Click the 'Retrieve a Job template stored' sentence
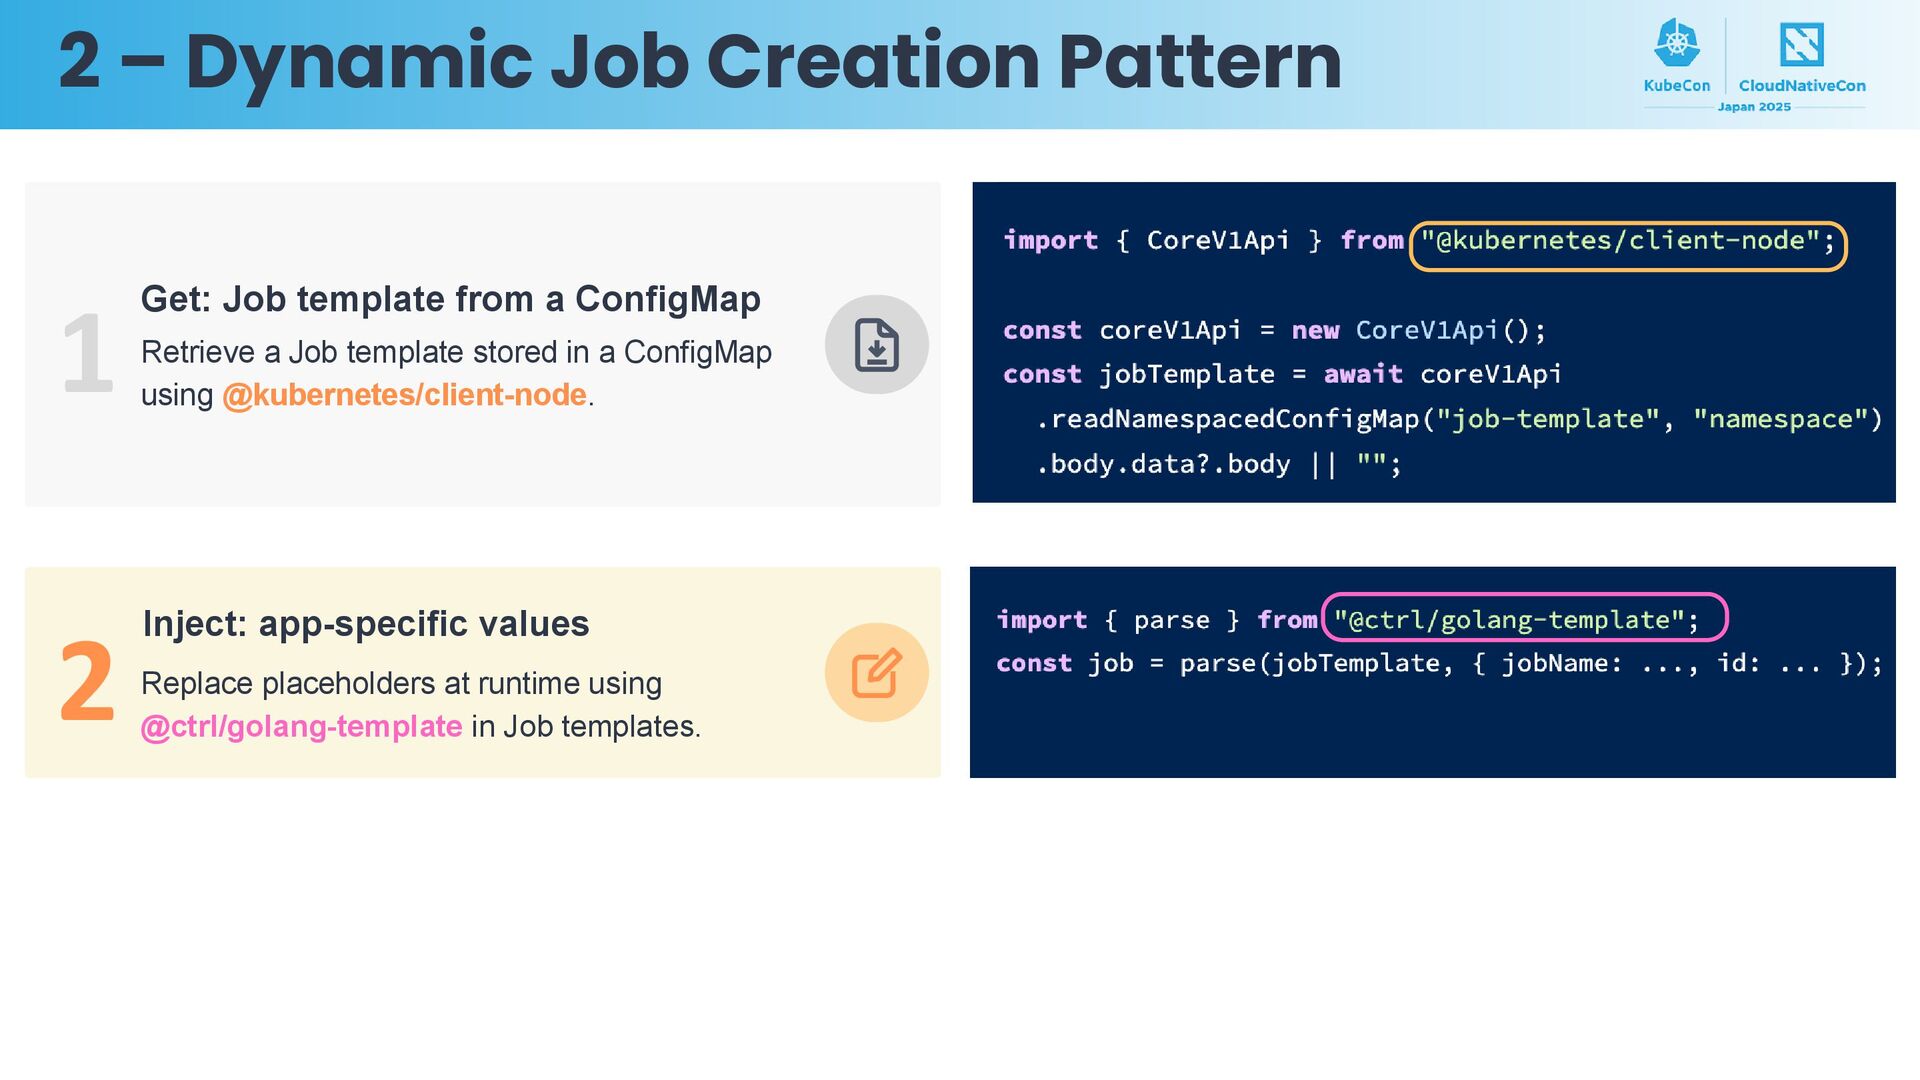Screen dimensions: 1920x1080 pos(456,353)
